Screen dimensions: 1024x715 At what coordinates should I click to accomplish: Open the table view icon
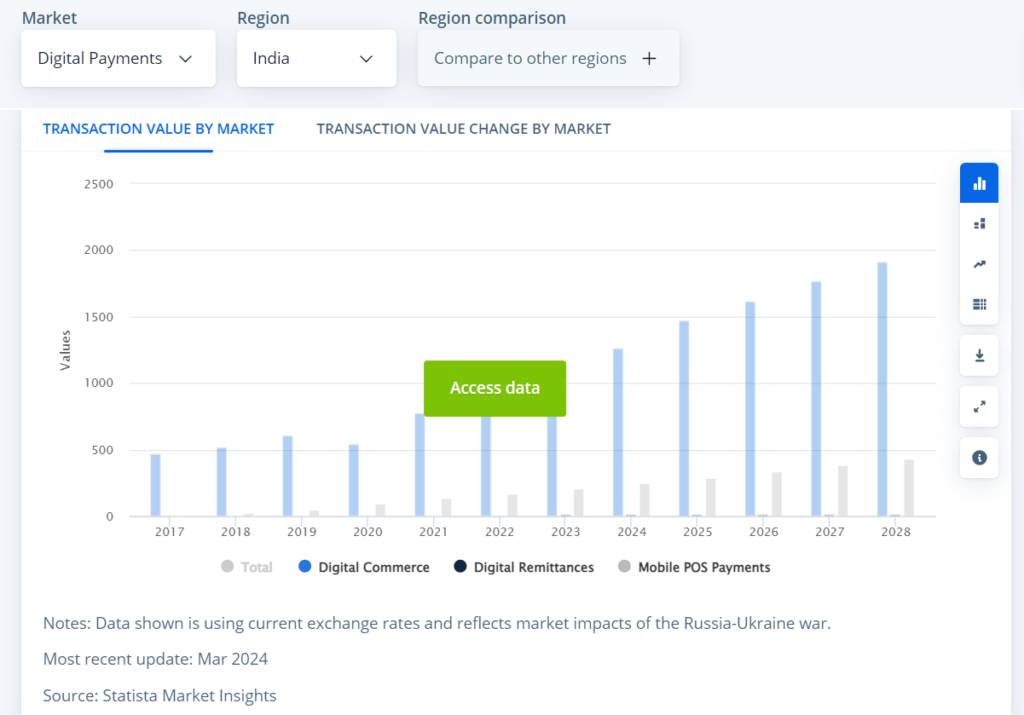pyautogui.click(x=979, y=304)
